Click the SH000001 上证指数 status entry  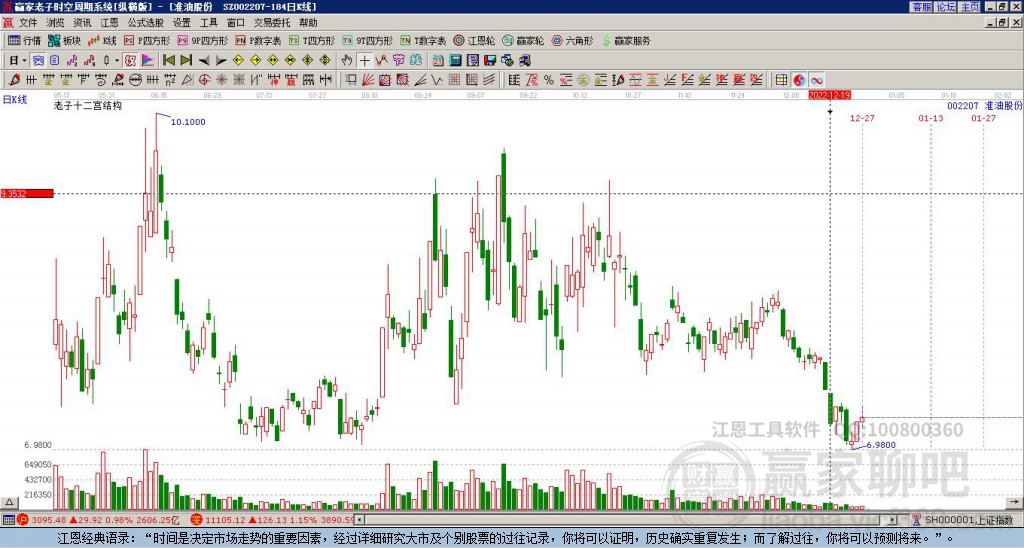coord(968,520)
